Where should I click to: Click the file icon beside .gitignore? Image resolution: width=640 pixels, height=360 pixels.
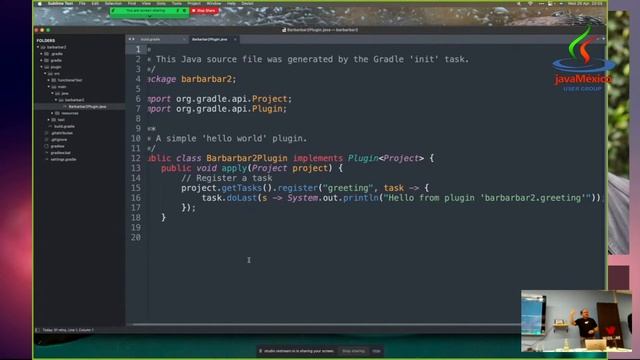(x=46, y=140)
